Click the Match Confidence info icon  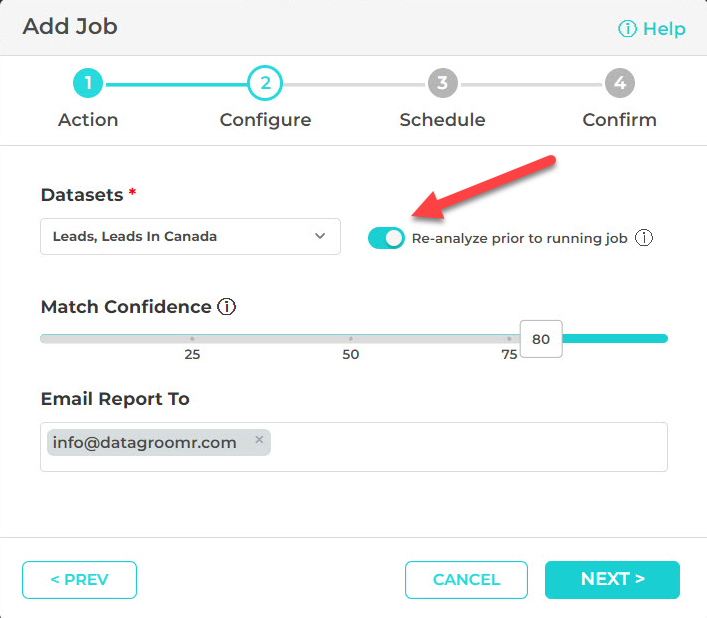pos(227,307)
